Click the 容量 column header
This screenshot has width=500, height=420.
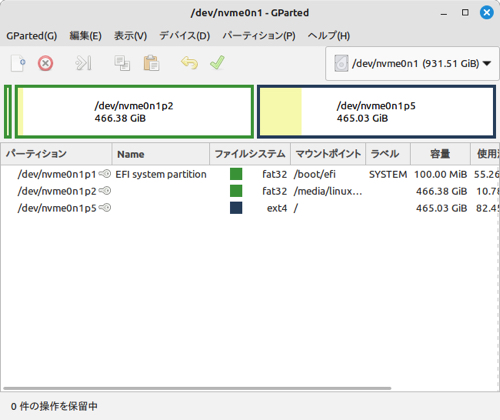click(440, 154)
